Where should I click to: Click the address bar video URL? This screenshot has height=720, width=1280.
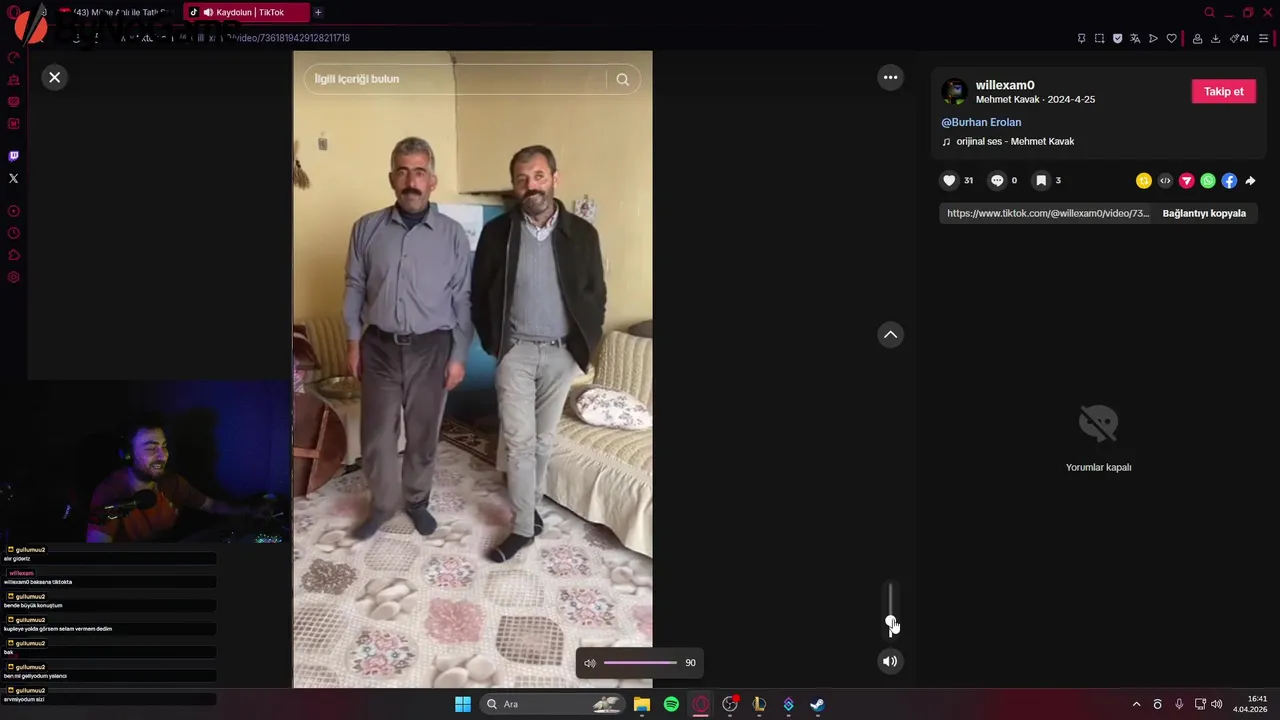[270, 38]
